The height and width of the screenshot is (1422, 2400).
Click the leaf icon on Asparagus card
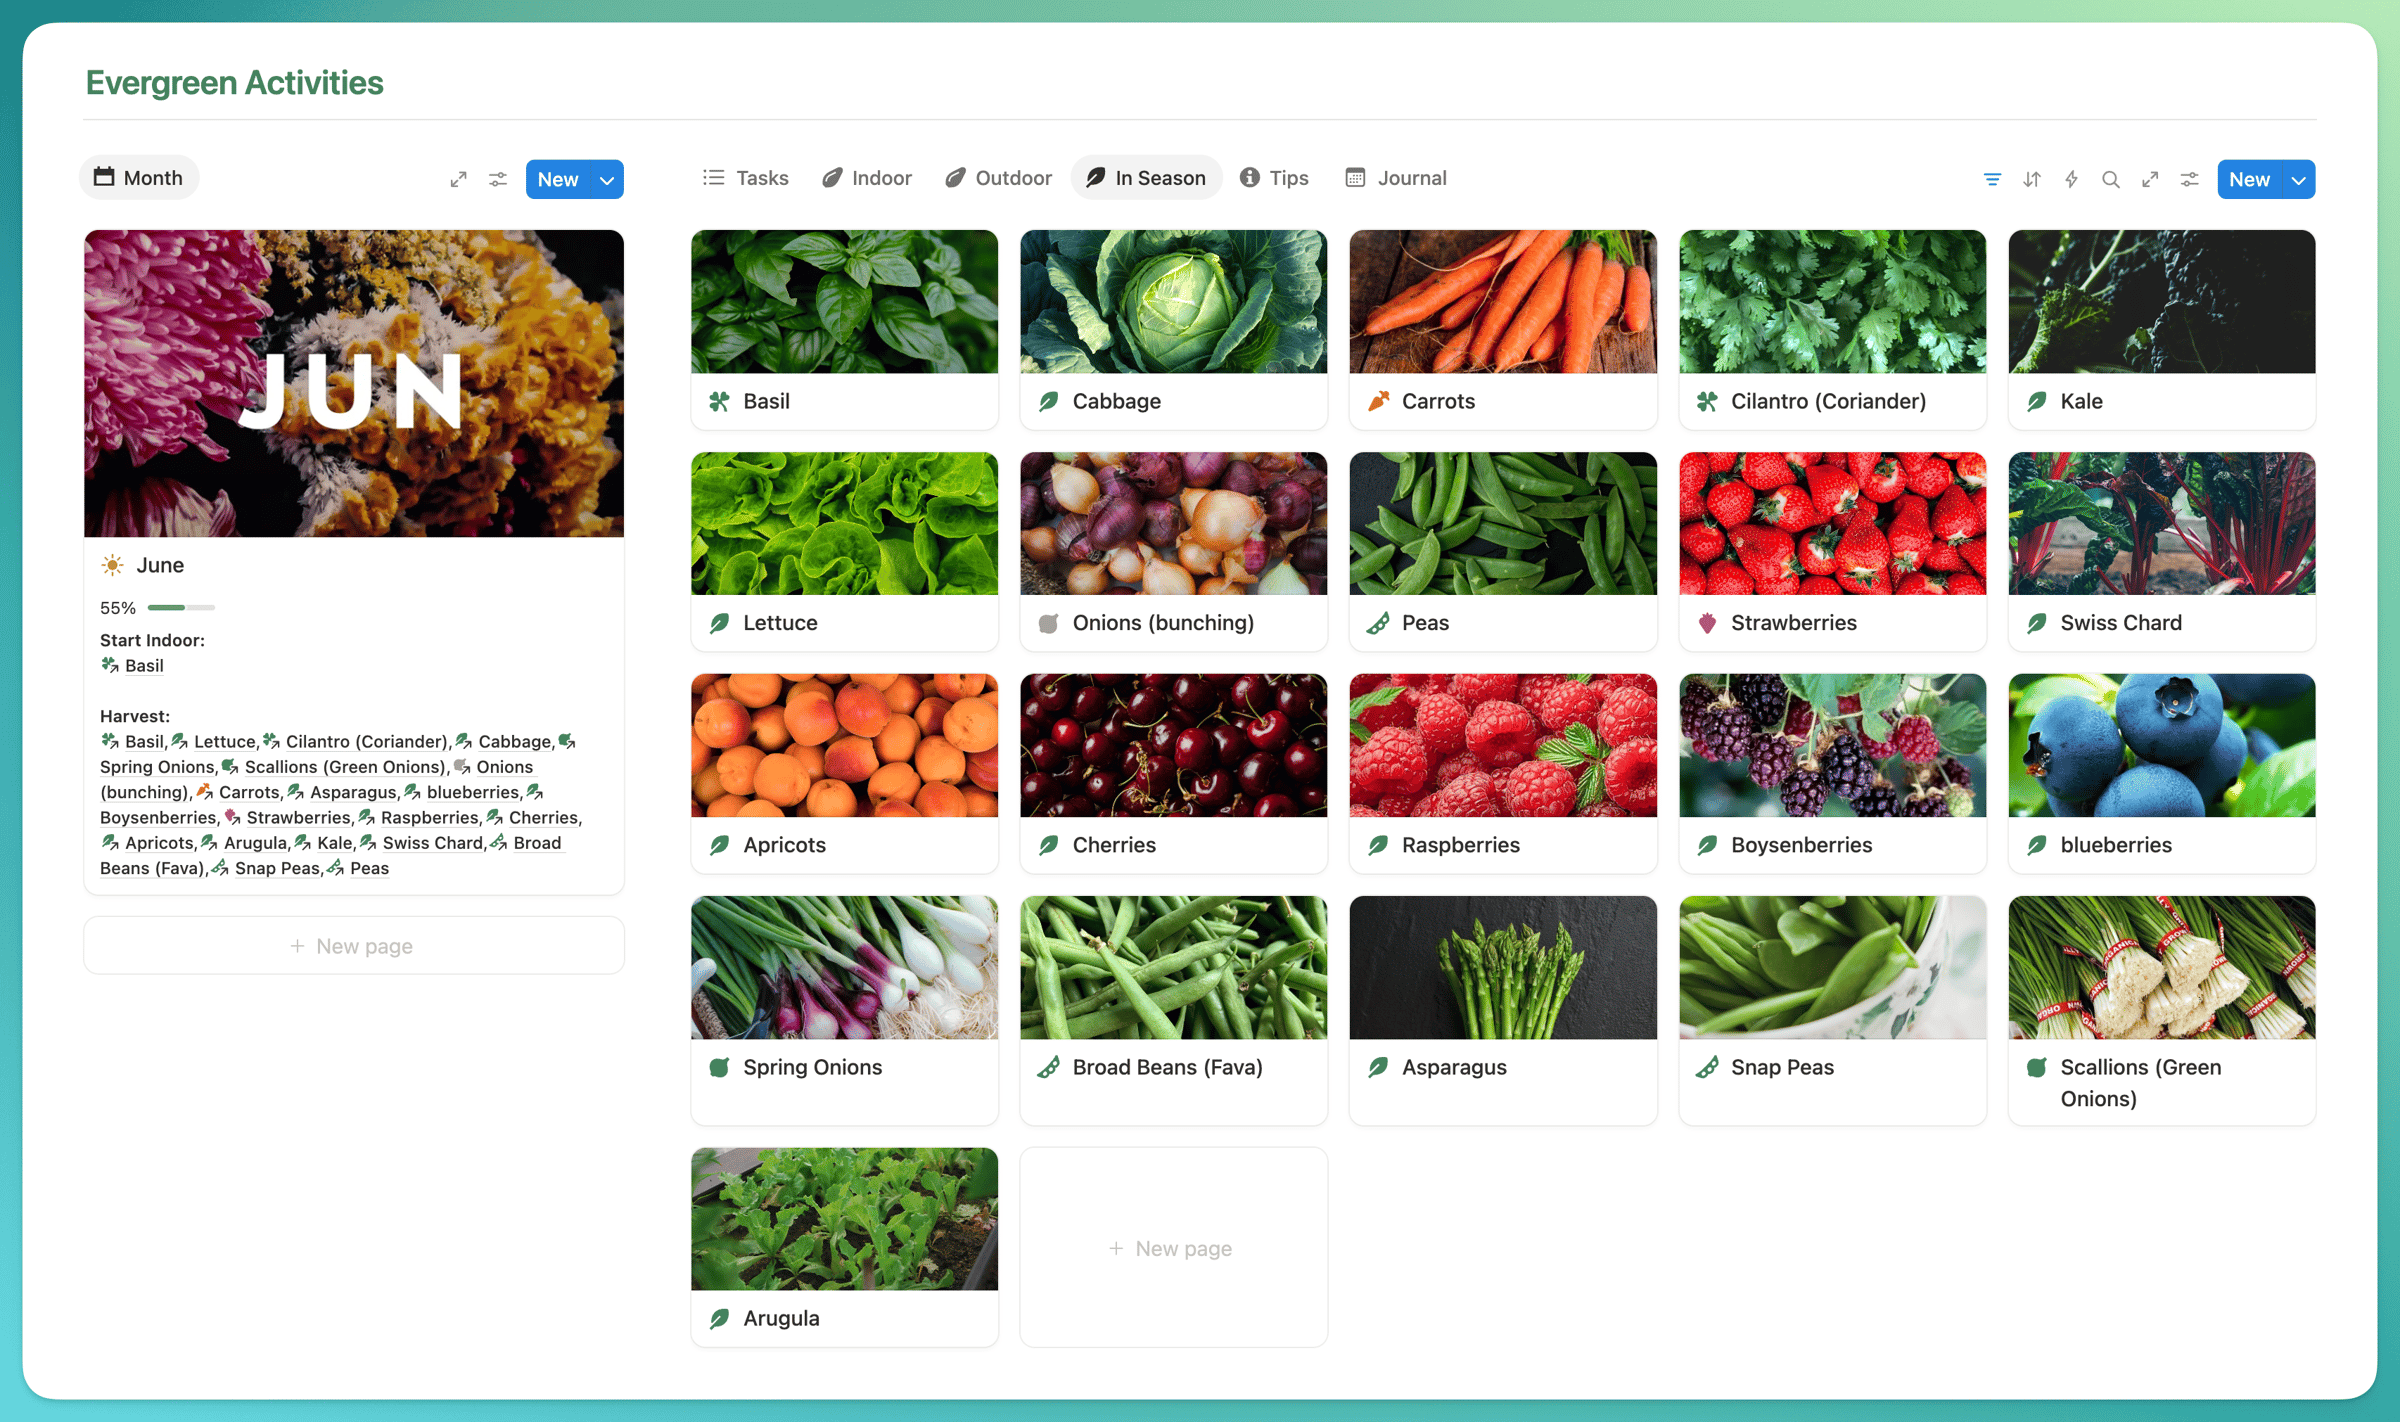1378,1067
